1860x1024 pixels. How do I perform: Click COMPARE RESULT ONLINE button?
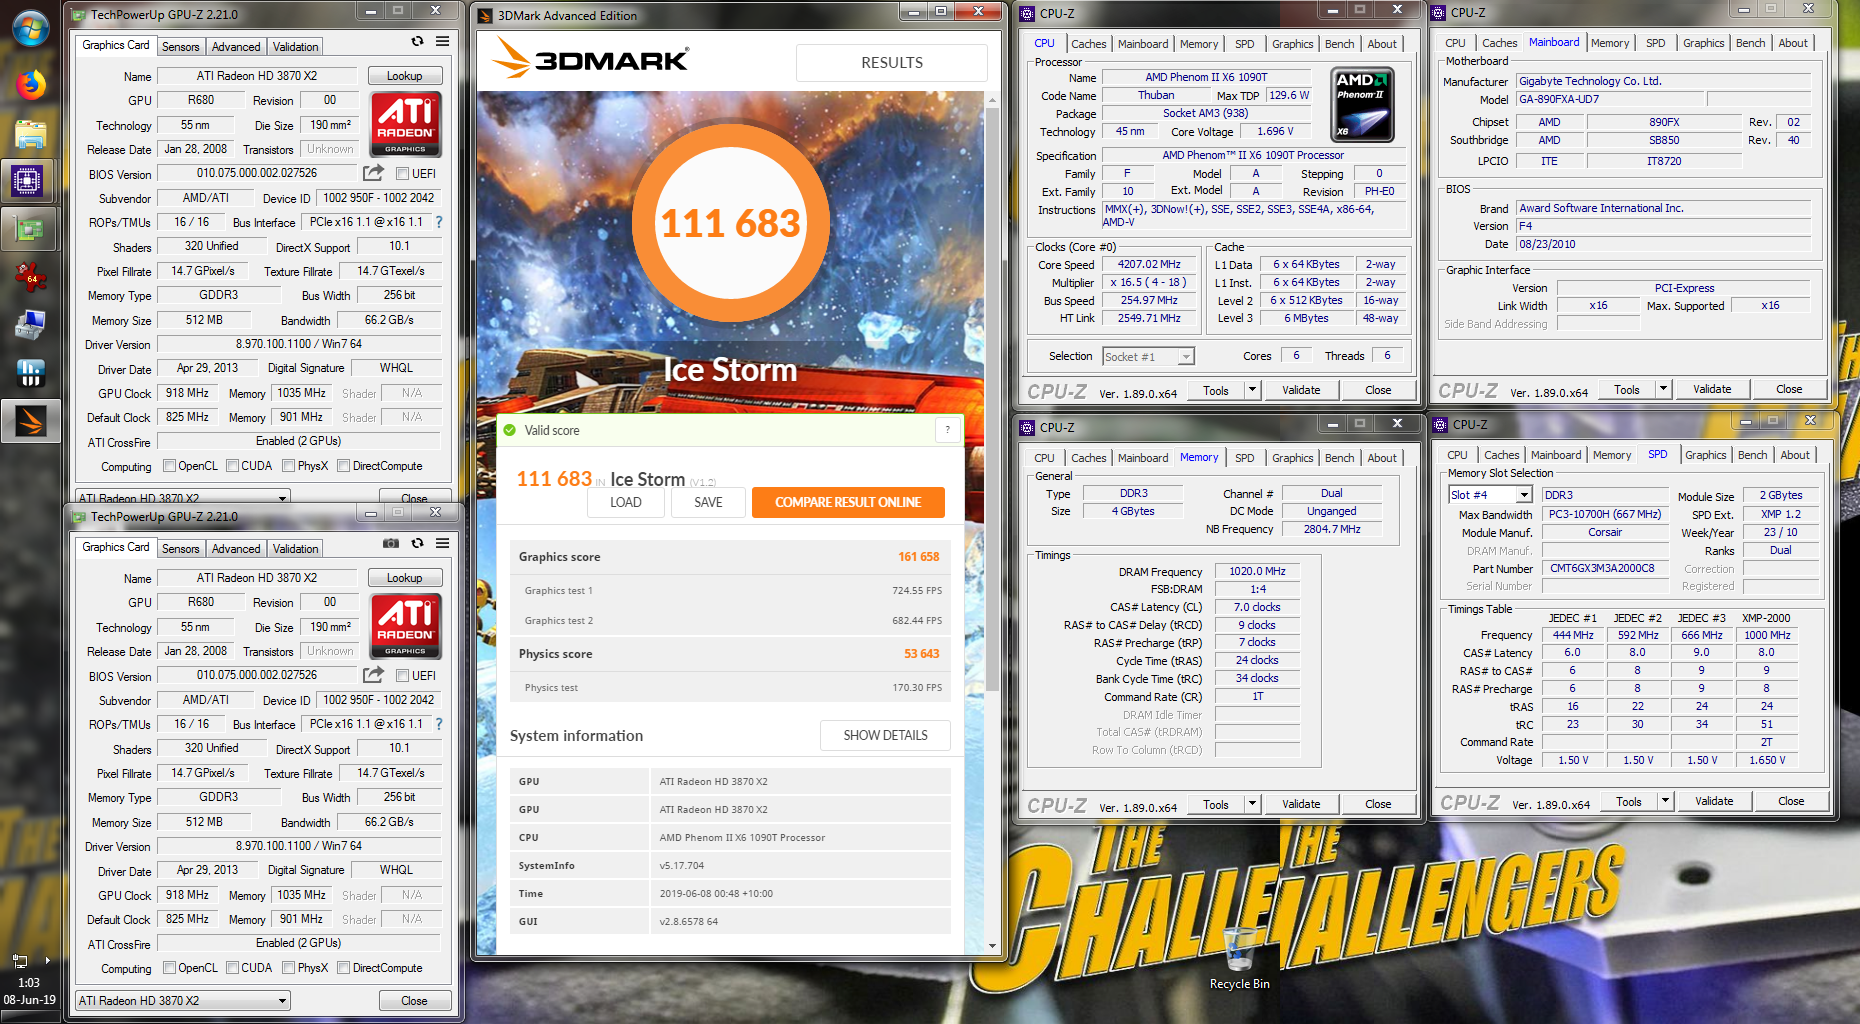(848, 502)
